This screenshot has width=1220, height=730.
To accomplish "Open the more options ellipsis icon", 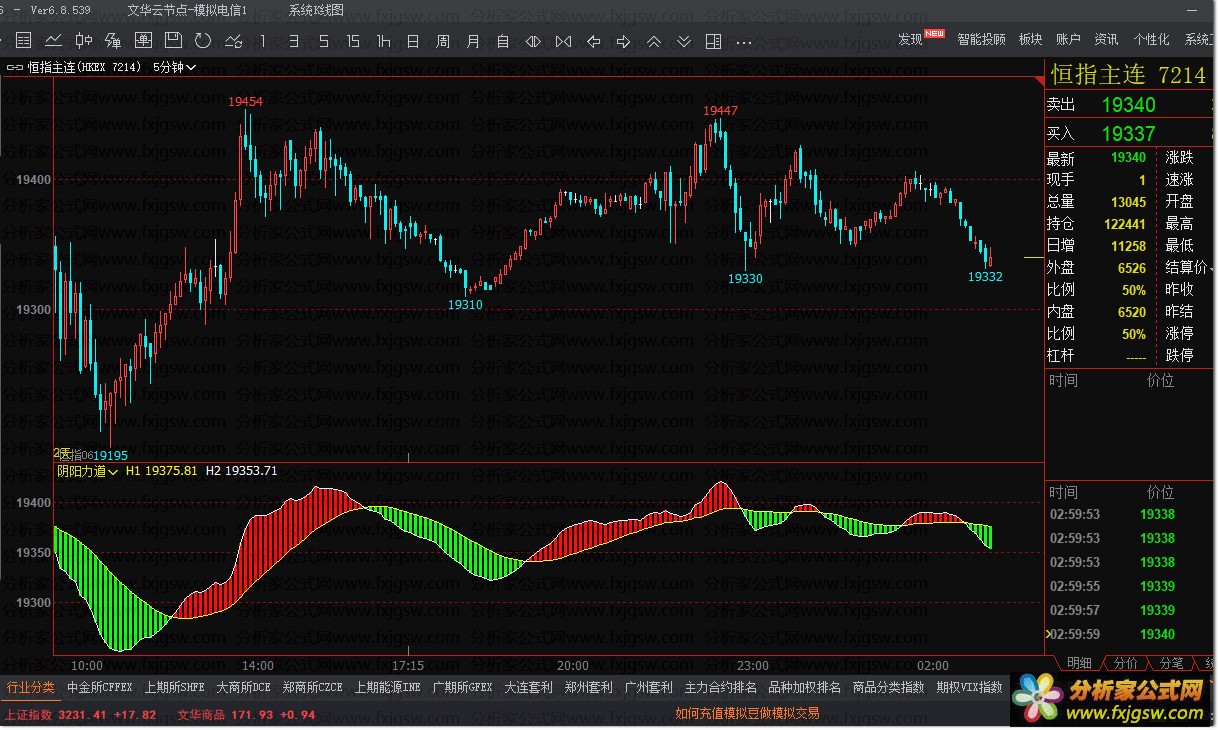I will click(744, 42).
